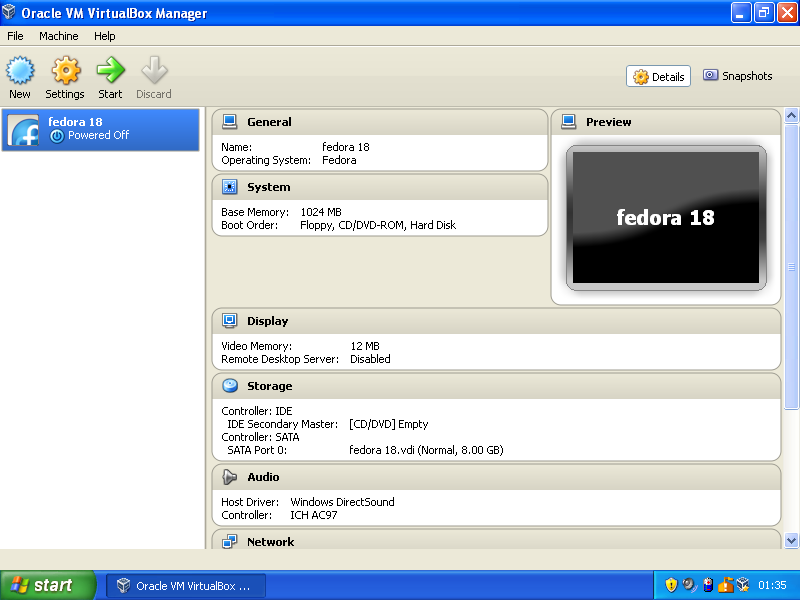Click the Preview section header

tap(608, 122)
